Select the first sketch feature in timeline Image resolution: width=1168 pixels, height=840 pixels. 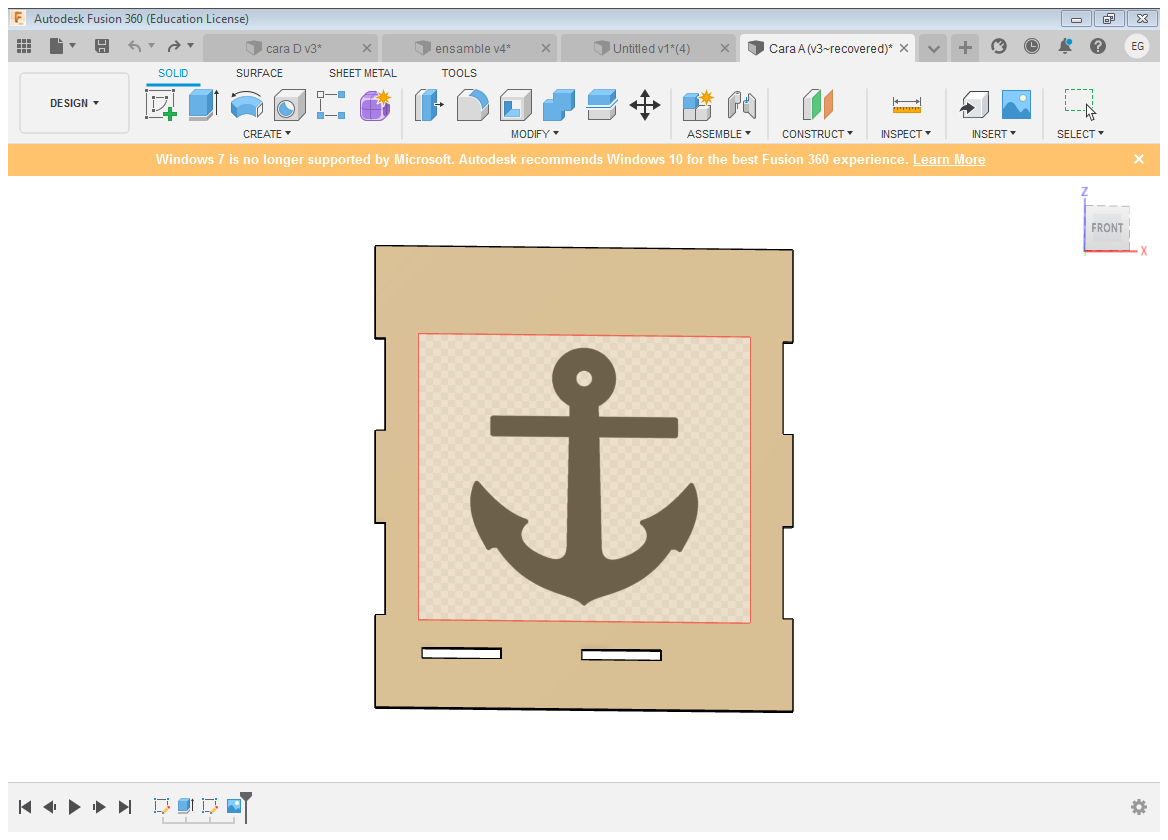162,806
